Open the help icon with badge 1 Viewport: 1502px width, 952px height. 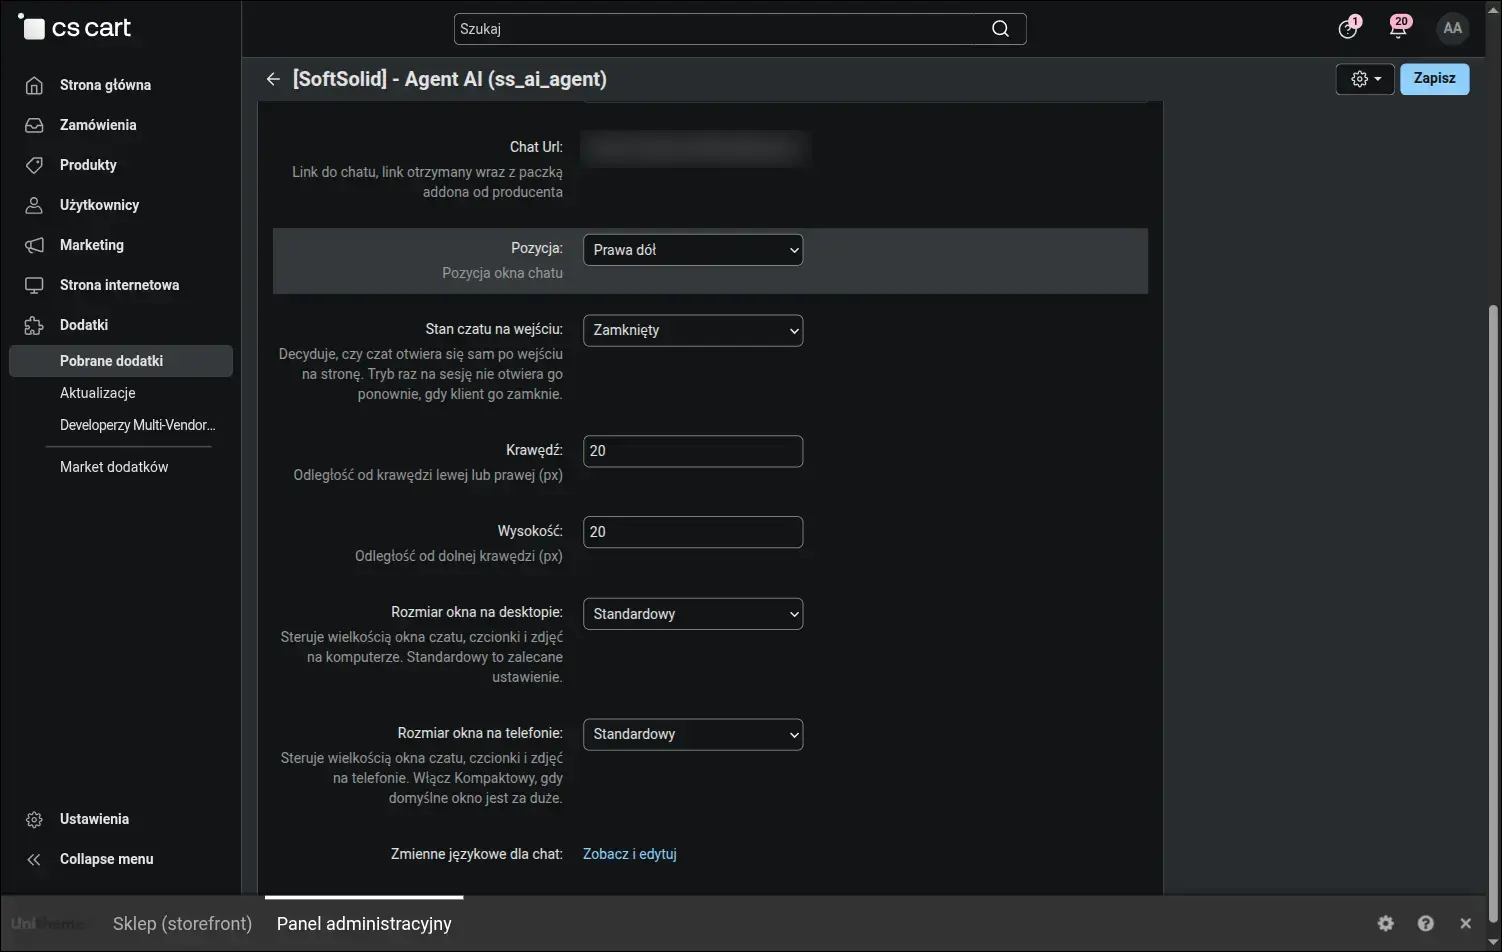click(x=1349, y=28)
